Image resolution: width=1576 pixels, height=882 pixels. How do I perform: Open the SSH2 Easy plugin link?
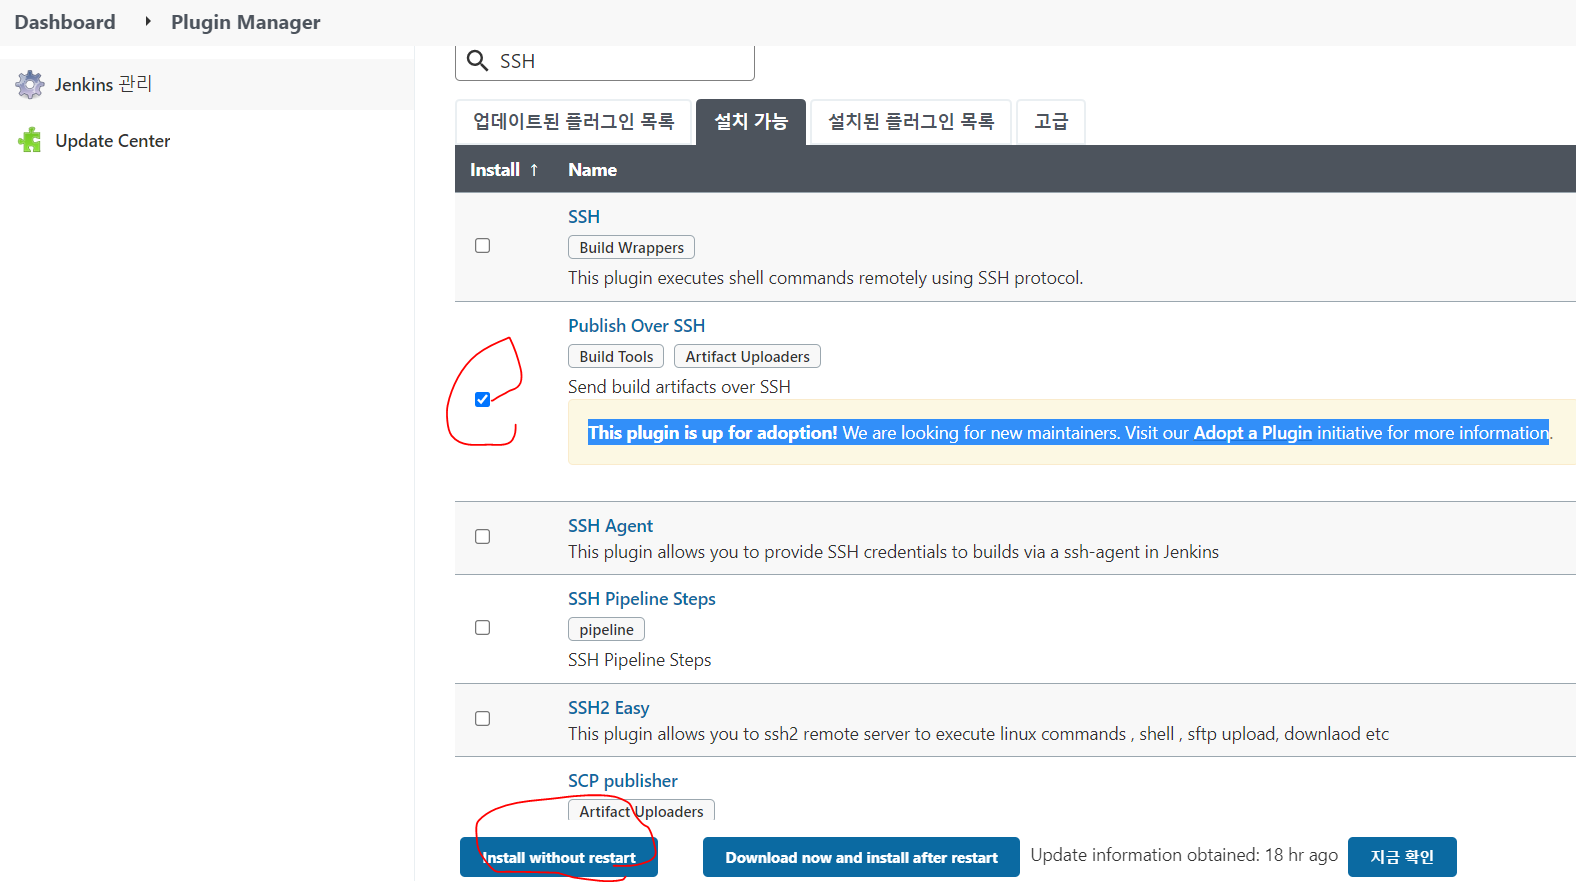coord(609,708)
